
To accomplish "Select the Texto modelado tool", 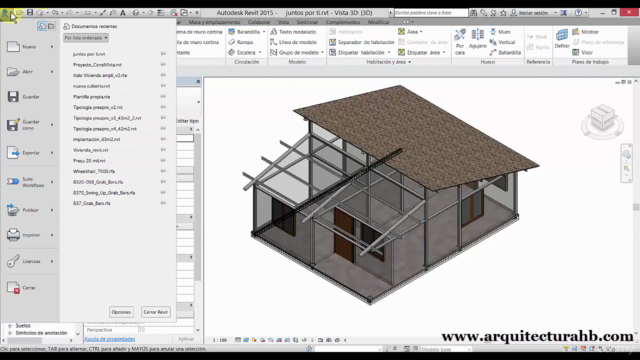I will [293, 31].
